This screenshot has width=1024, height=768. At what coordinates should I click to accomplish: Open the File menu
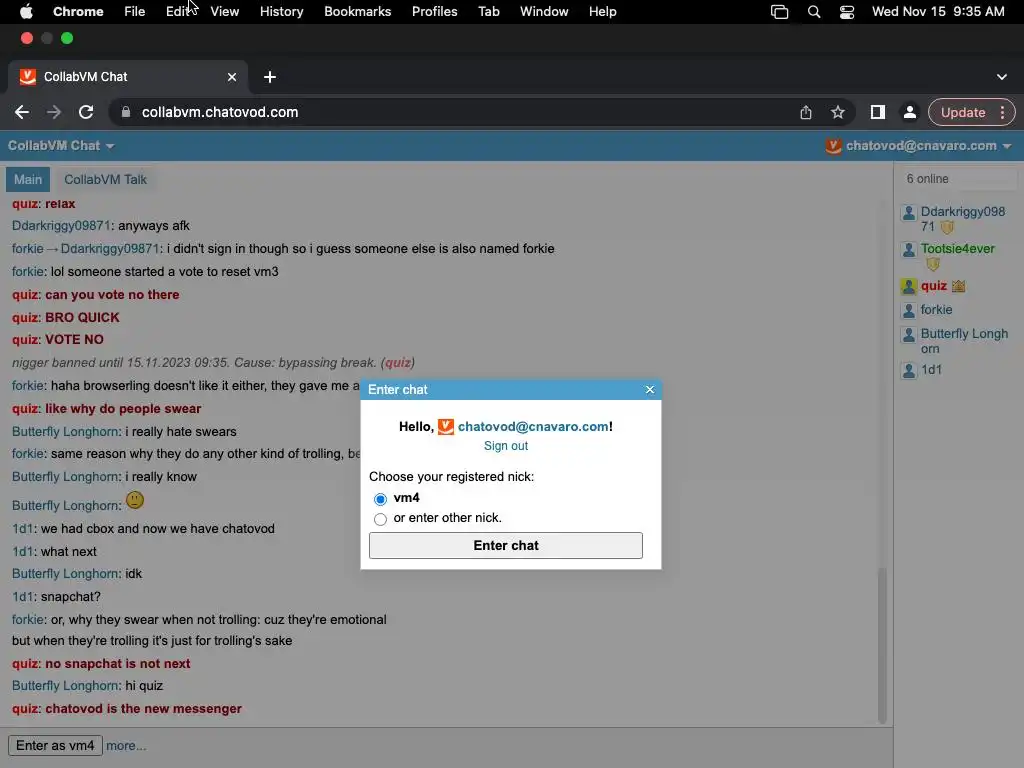[x=135, y=12]
